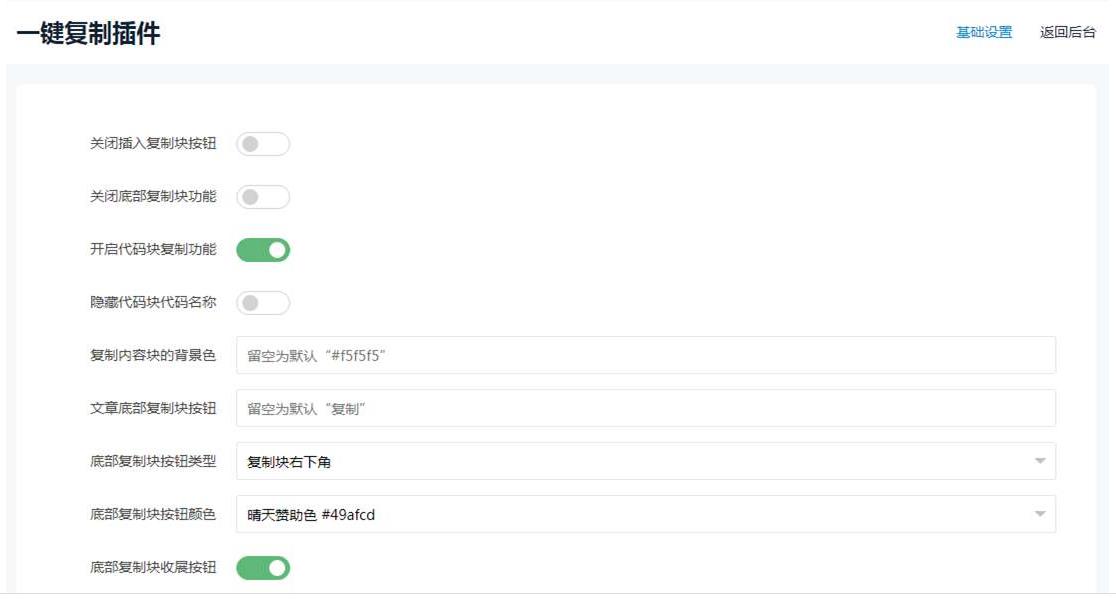Image resolution: width=1116 pixels, height=602 pixels.
Task: Click the arrow icon of 底部复制块按钮颜色 select
Action: pyautogui.click(x=1040, y=514)
